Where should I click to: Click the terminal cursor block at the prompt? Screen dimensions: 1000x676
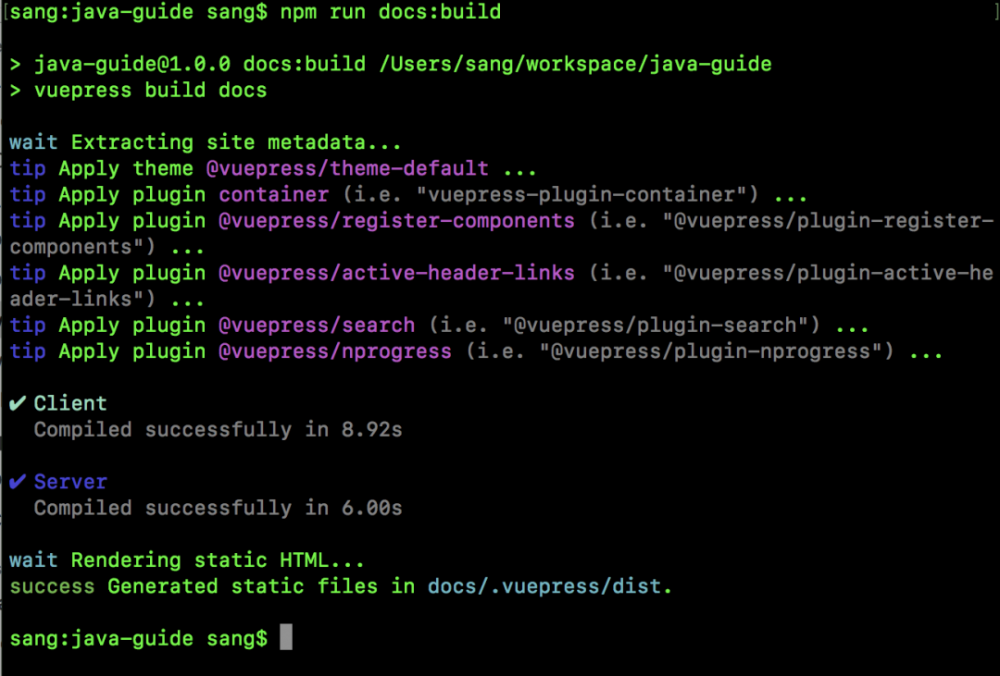click(286, 638)
